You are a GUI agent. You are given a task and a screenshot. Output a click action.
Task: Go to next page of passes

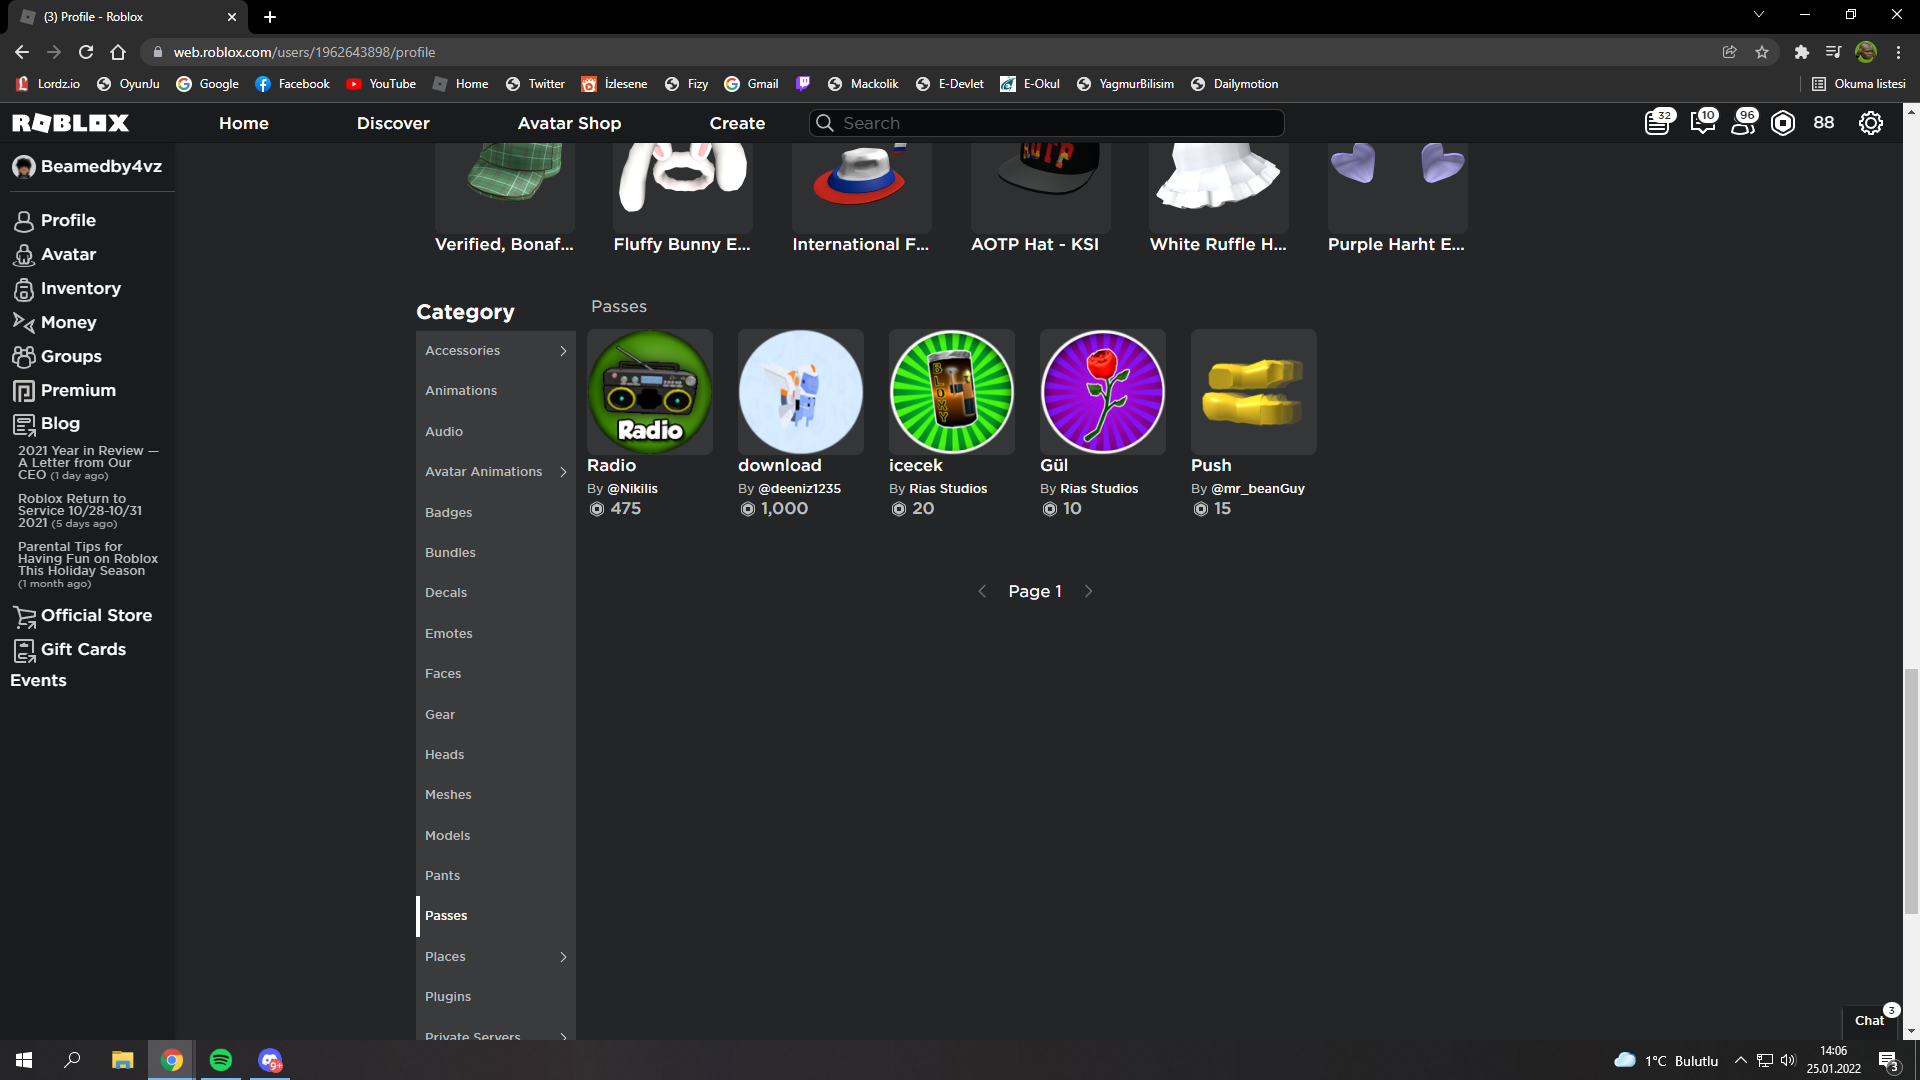pyautogui.click(x=1088, y=591)
